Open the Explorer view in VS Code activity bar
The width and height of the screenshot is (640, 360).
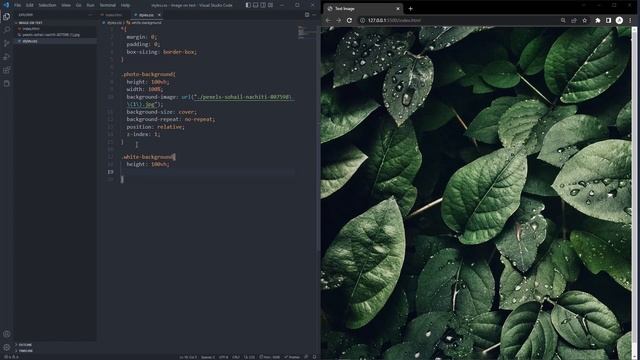pyautogui.click(x=7, y=16)
